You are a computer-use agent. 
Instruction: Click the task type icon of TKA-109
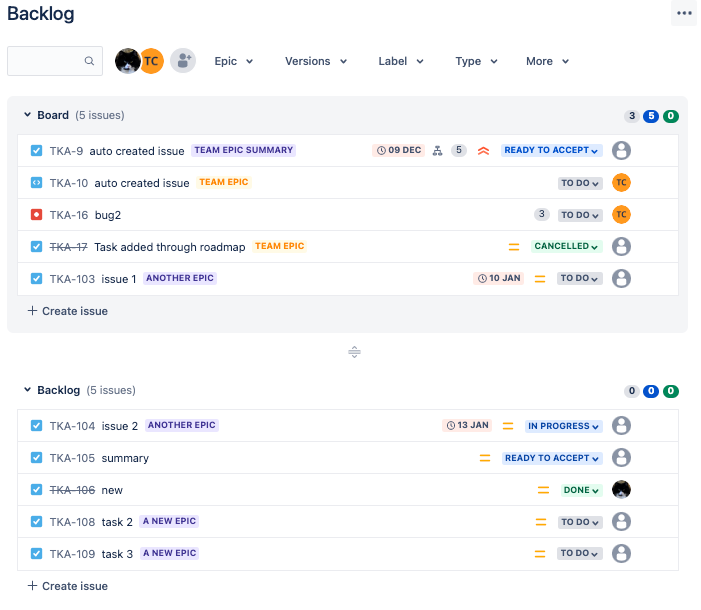tap(37, 554)
